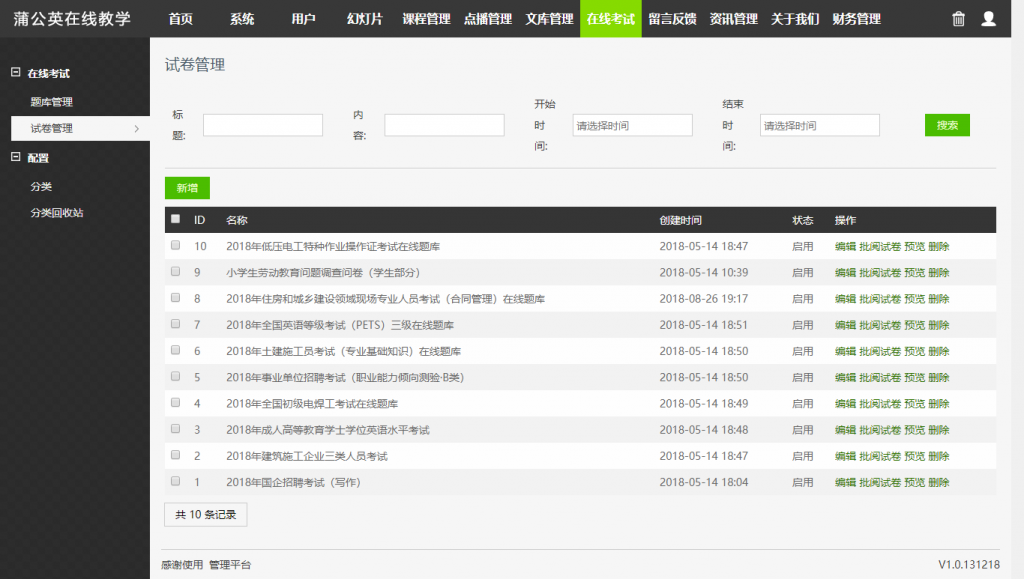Click 删除 for exam ID 4
The image size is (1024, 579).
(x=938, y=403)
